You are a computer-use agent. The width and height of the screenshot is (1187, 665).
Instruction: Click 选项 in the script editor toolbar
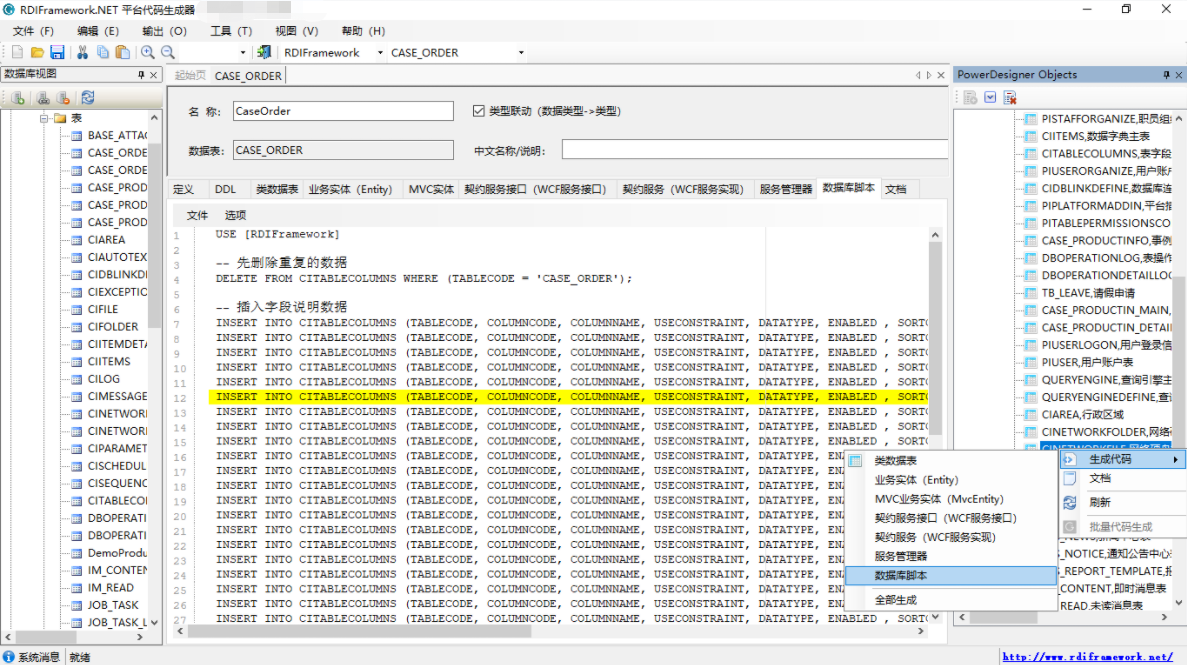(x=235, y=215)
